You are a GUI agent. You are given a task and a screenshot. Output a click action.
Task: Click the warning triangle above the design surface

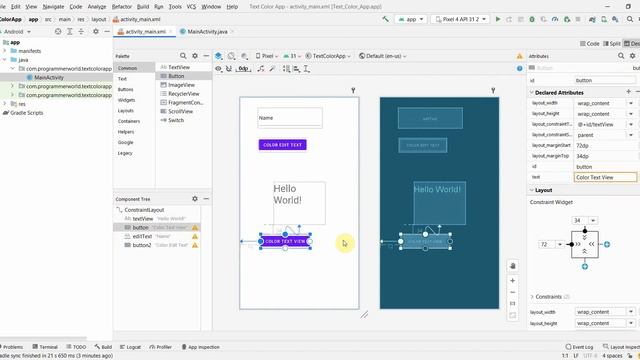point(520,56)
